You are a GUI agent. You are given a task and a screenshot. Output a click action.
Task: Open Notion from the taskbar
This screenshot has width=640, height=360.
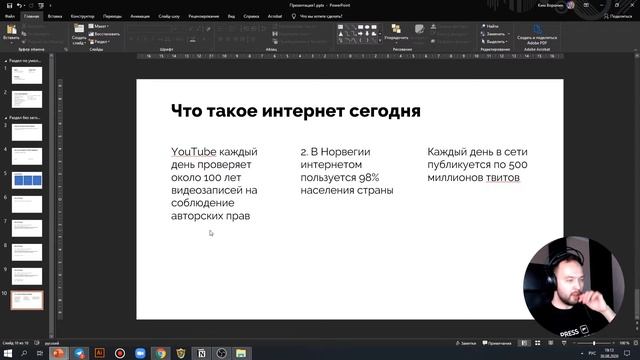point(201,353)
